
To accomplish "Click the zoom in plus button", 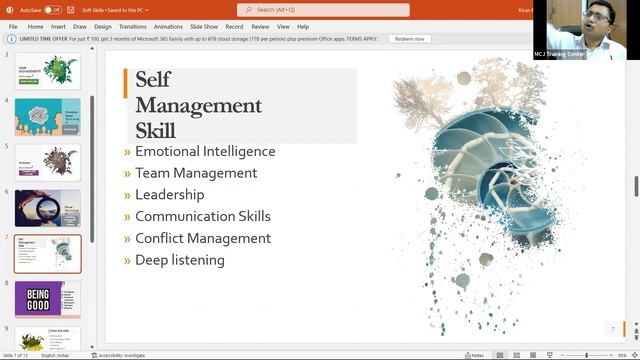I will [x=611, y=356].
